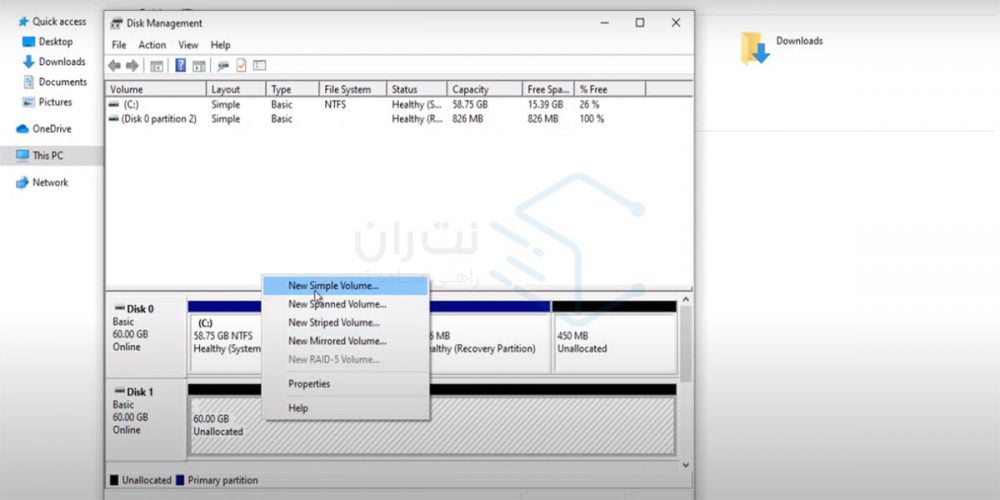Select New Mirrored Volume option
The height and width of the screenshot is (500, 1000).
pos(337,341)
